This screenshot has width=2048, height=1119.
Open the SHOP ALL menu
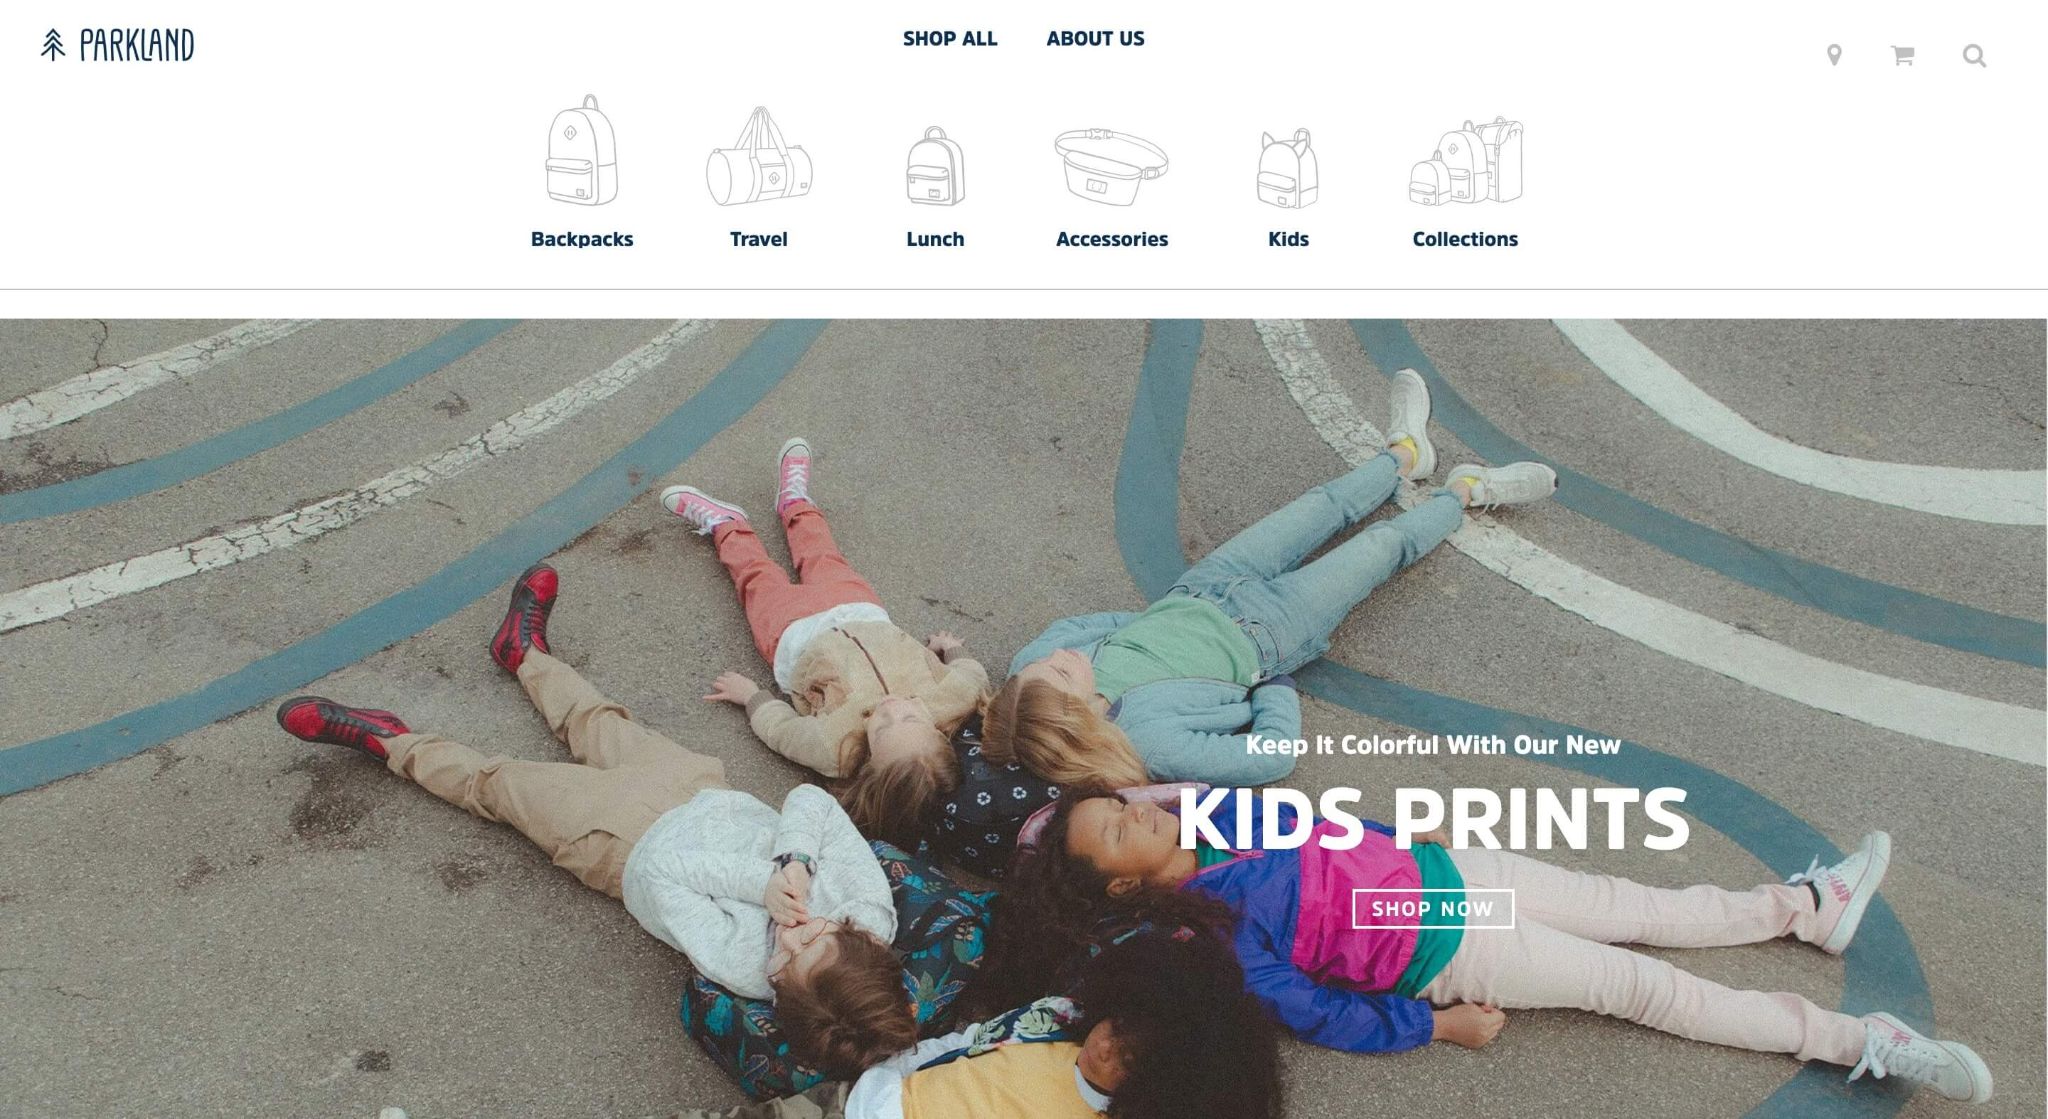[950, 39]
